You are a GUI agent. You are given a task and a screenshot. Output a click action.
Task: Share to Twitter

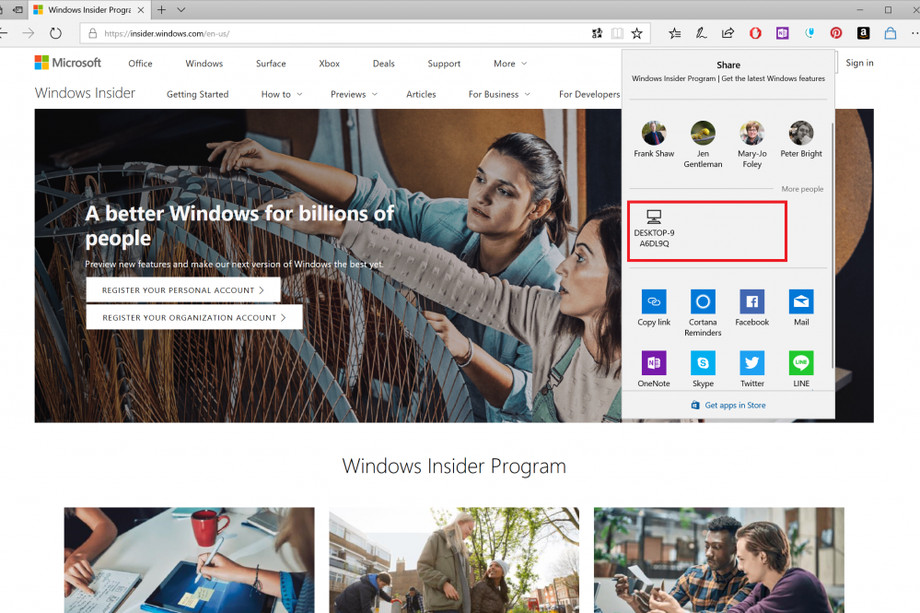(x=751, y=365)
